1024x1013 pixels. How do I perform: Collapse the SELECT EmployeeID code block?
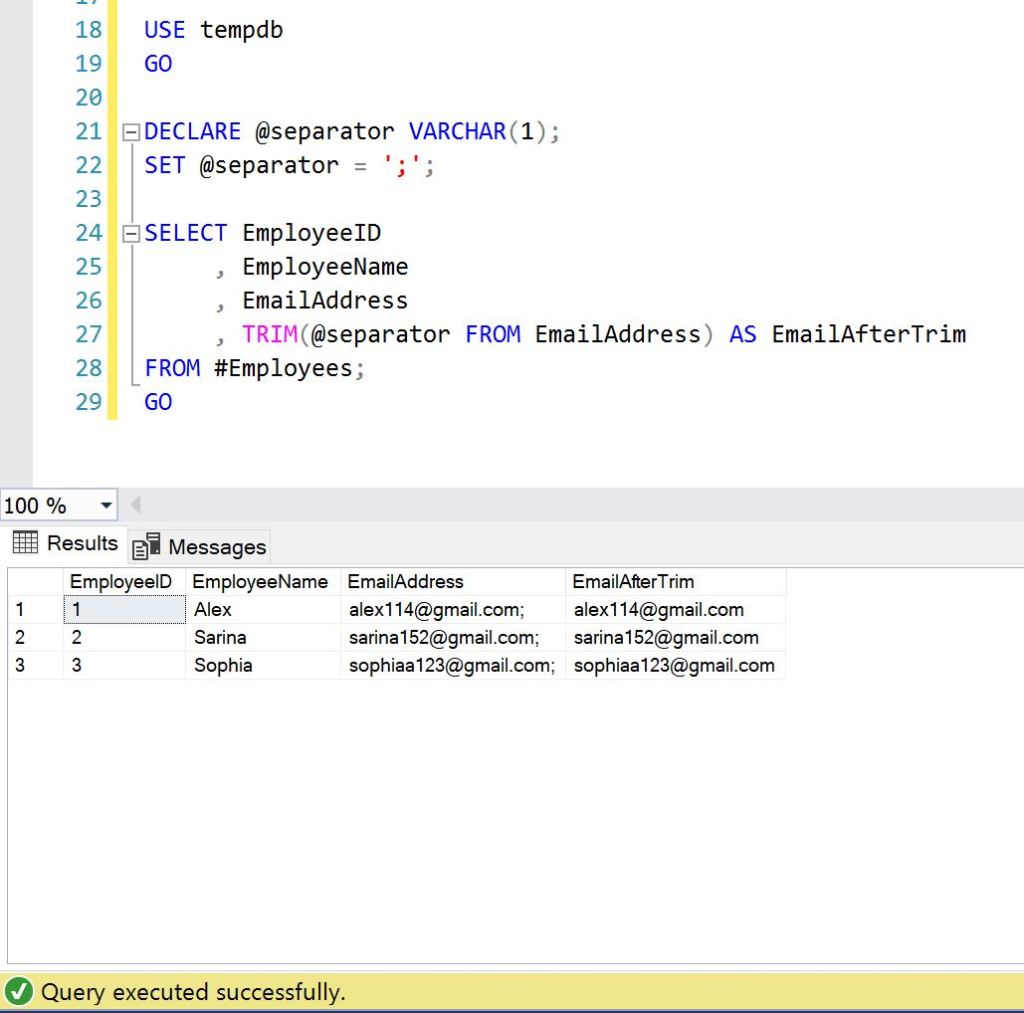click(x=130, y=234)
